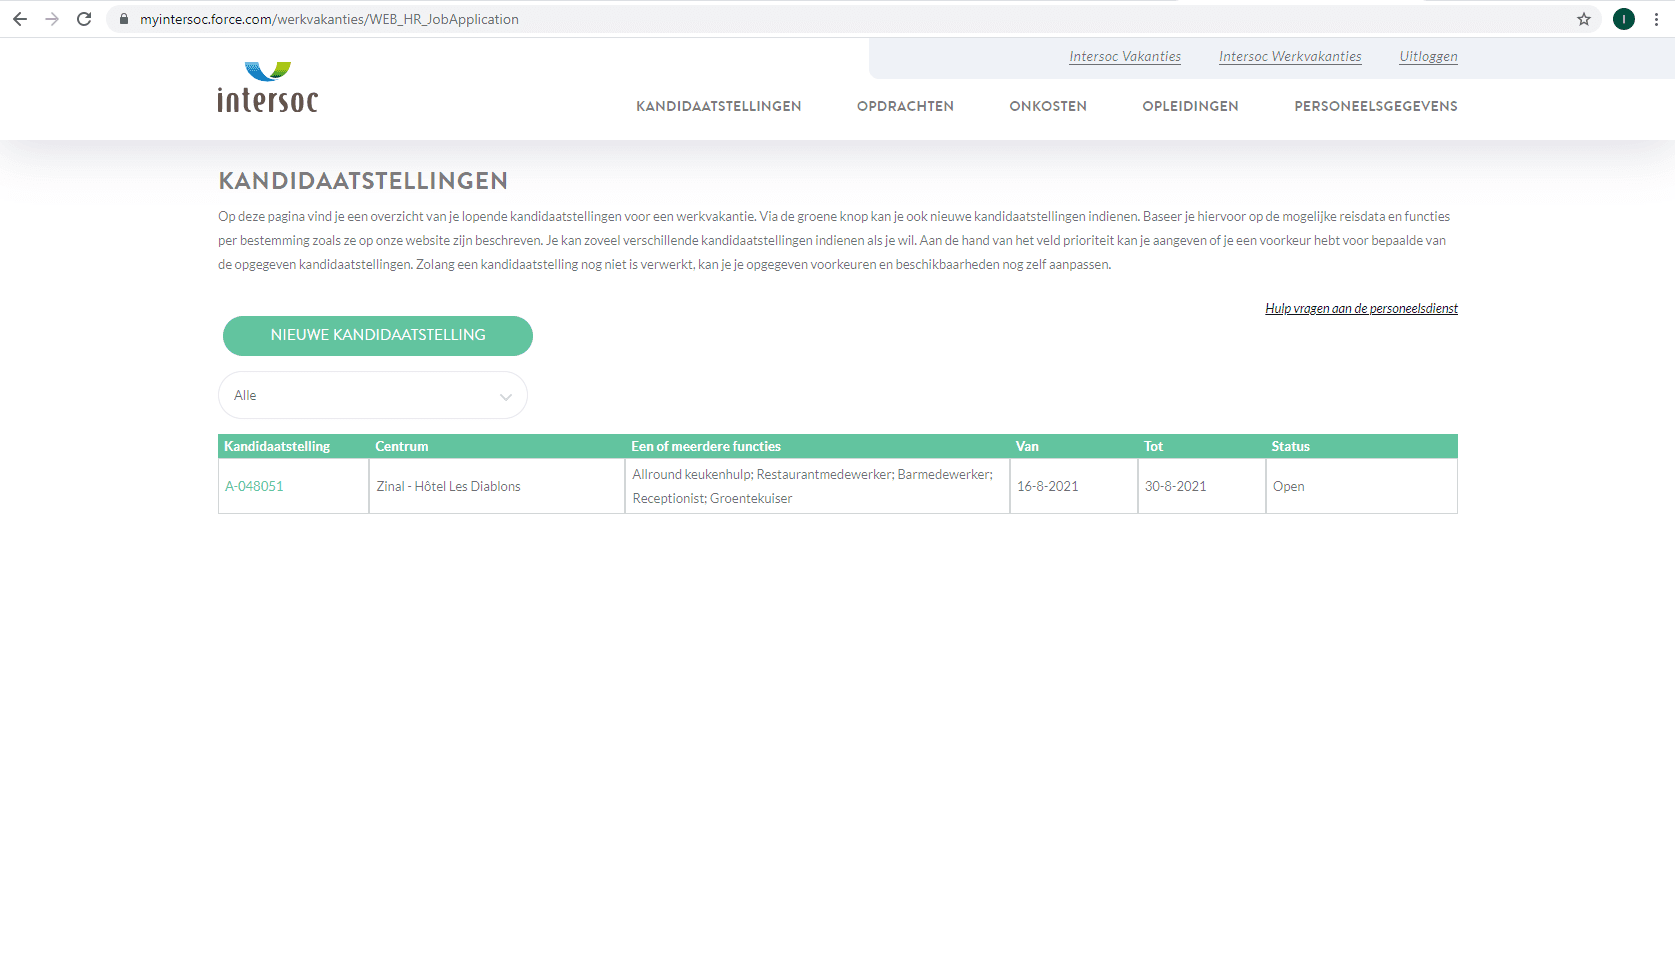Open the Opleidingen menu item
Image resolution: width=1675 pixels, height=974 pixels.
click(x=1190, y=106)
